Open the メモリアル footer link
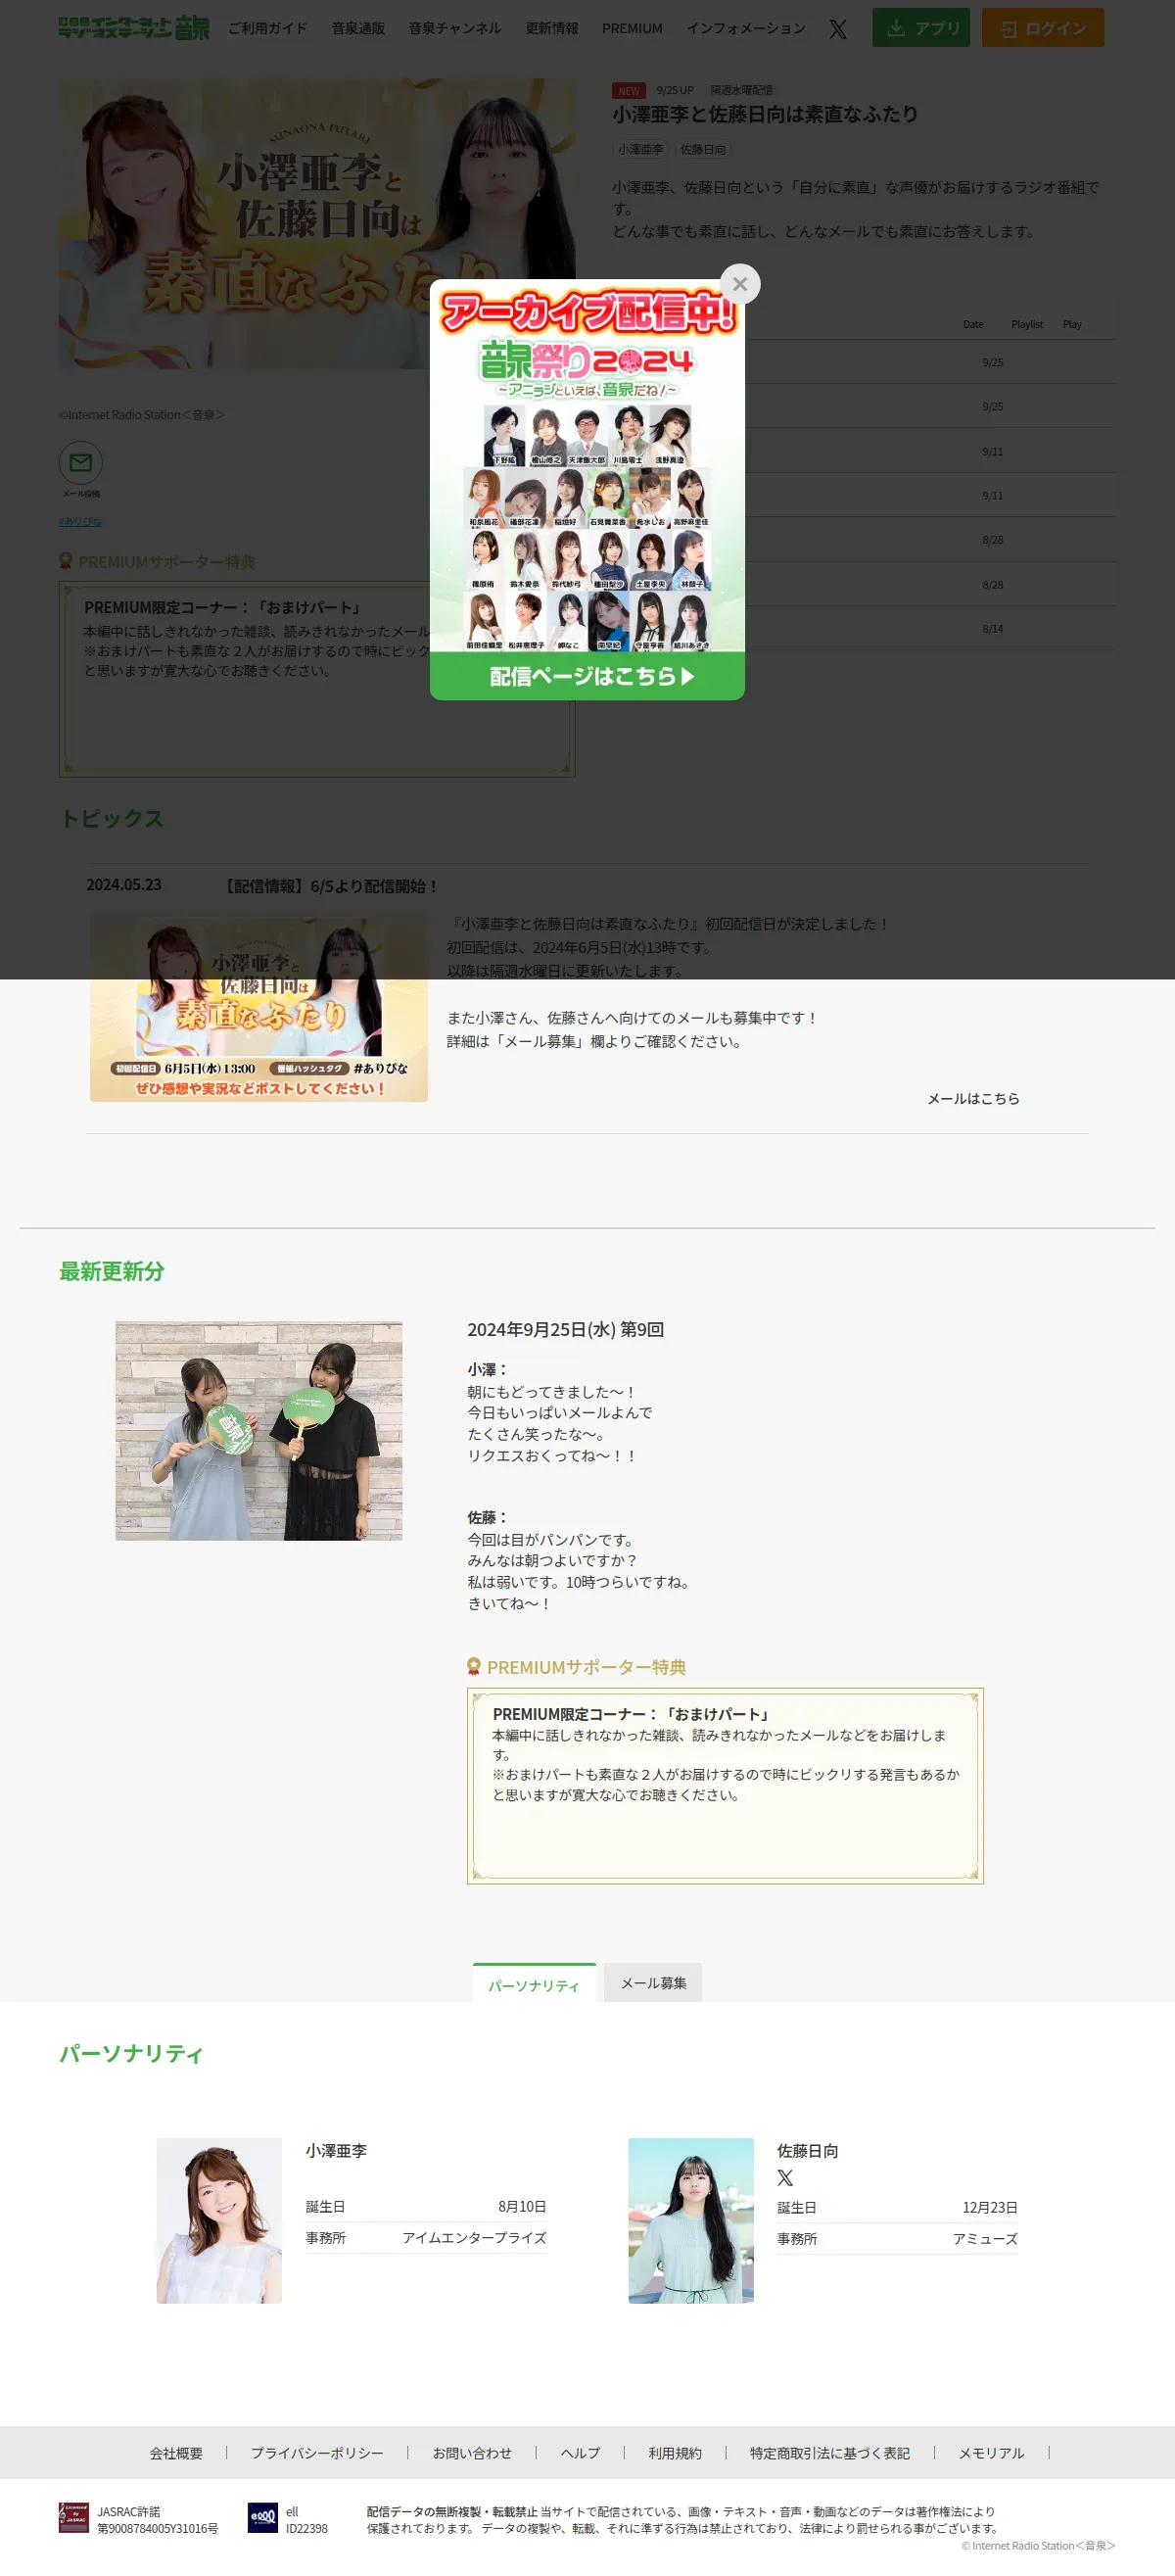The image size is (1175, 2576). point(991,2453)
